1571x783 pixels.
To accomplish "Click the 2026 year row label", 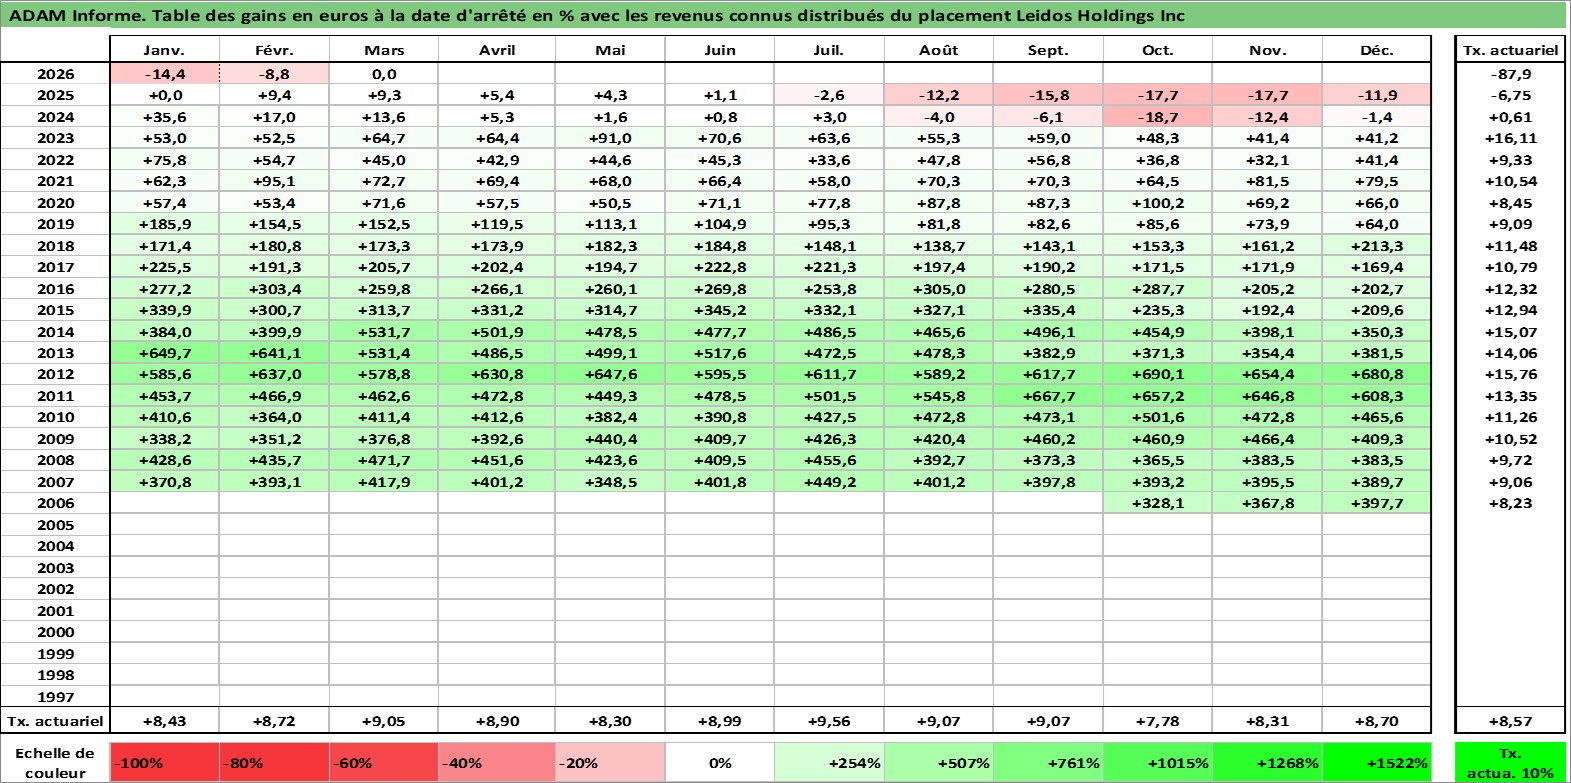I will (55, 74).
